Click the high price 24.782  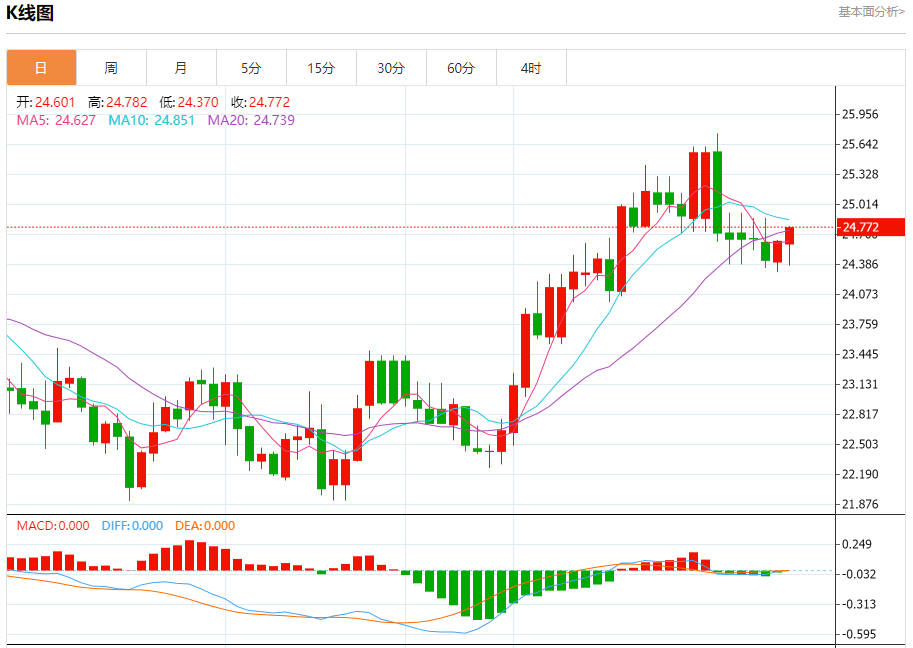click(x=126, y=102)
